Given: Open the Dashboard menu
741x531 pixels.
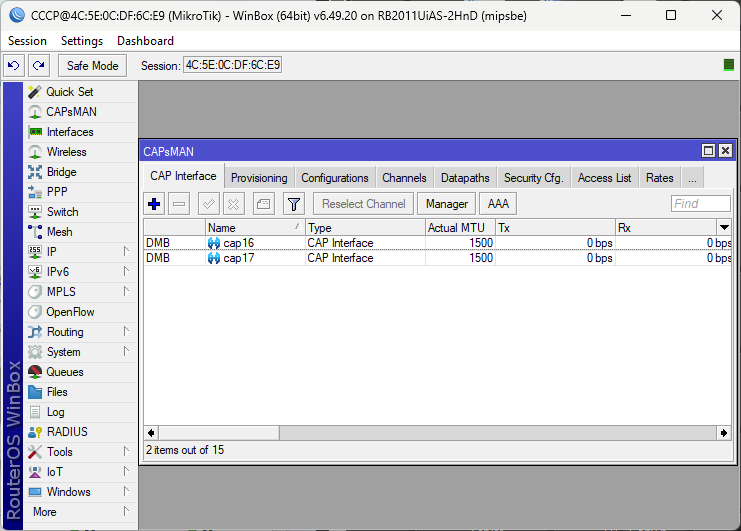Looking at the screenshot, I should click(146, 41).
